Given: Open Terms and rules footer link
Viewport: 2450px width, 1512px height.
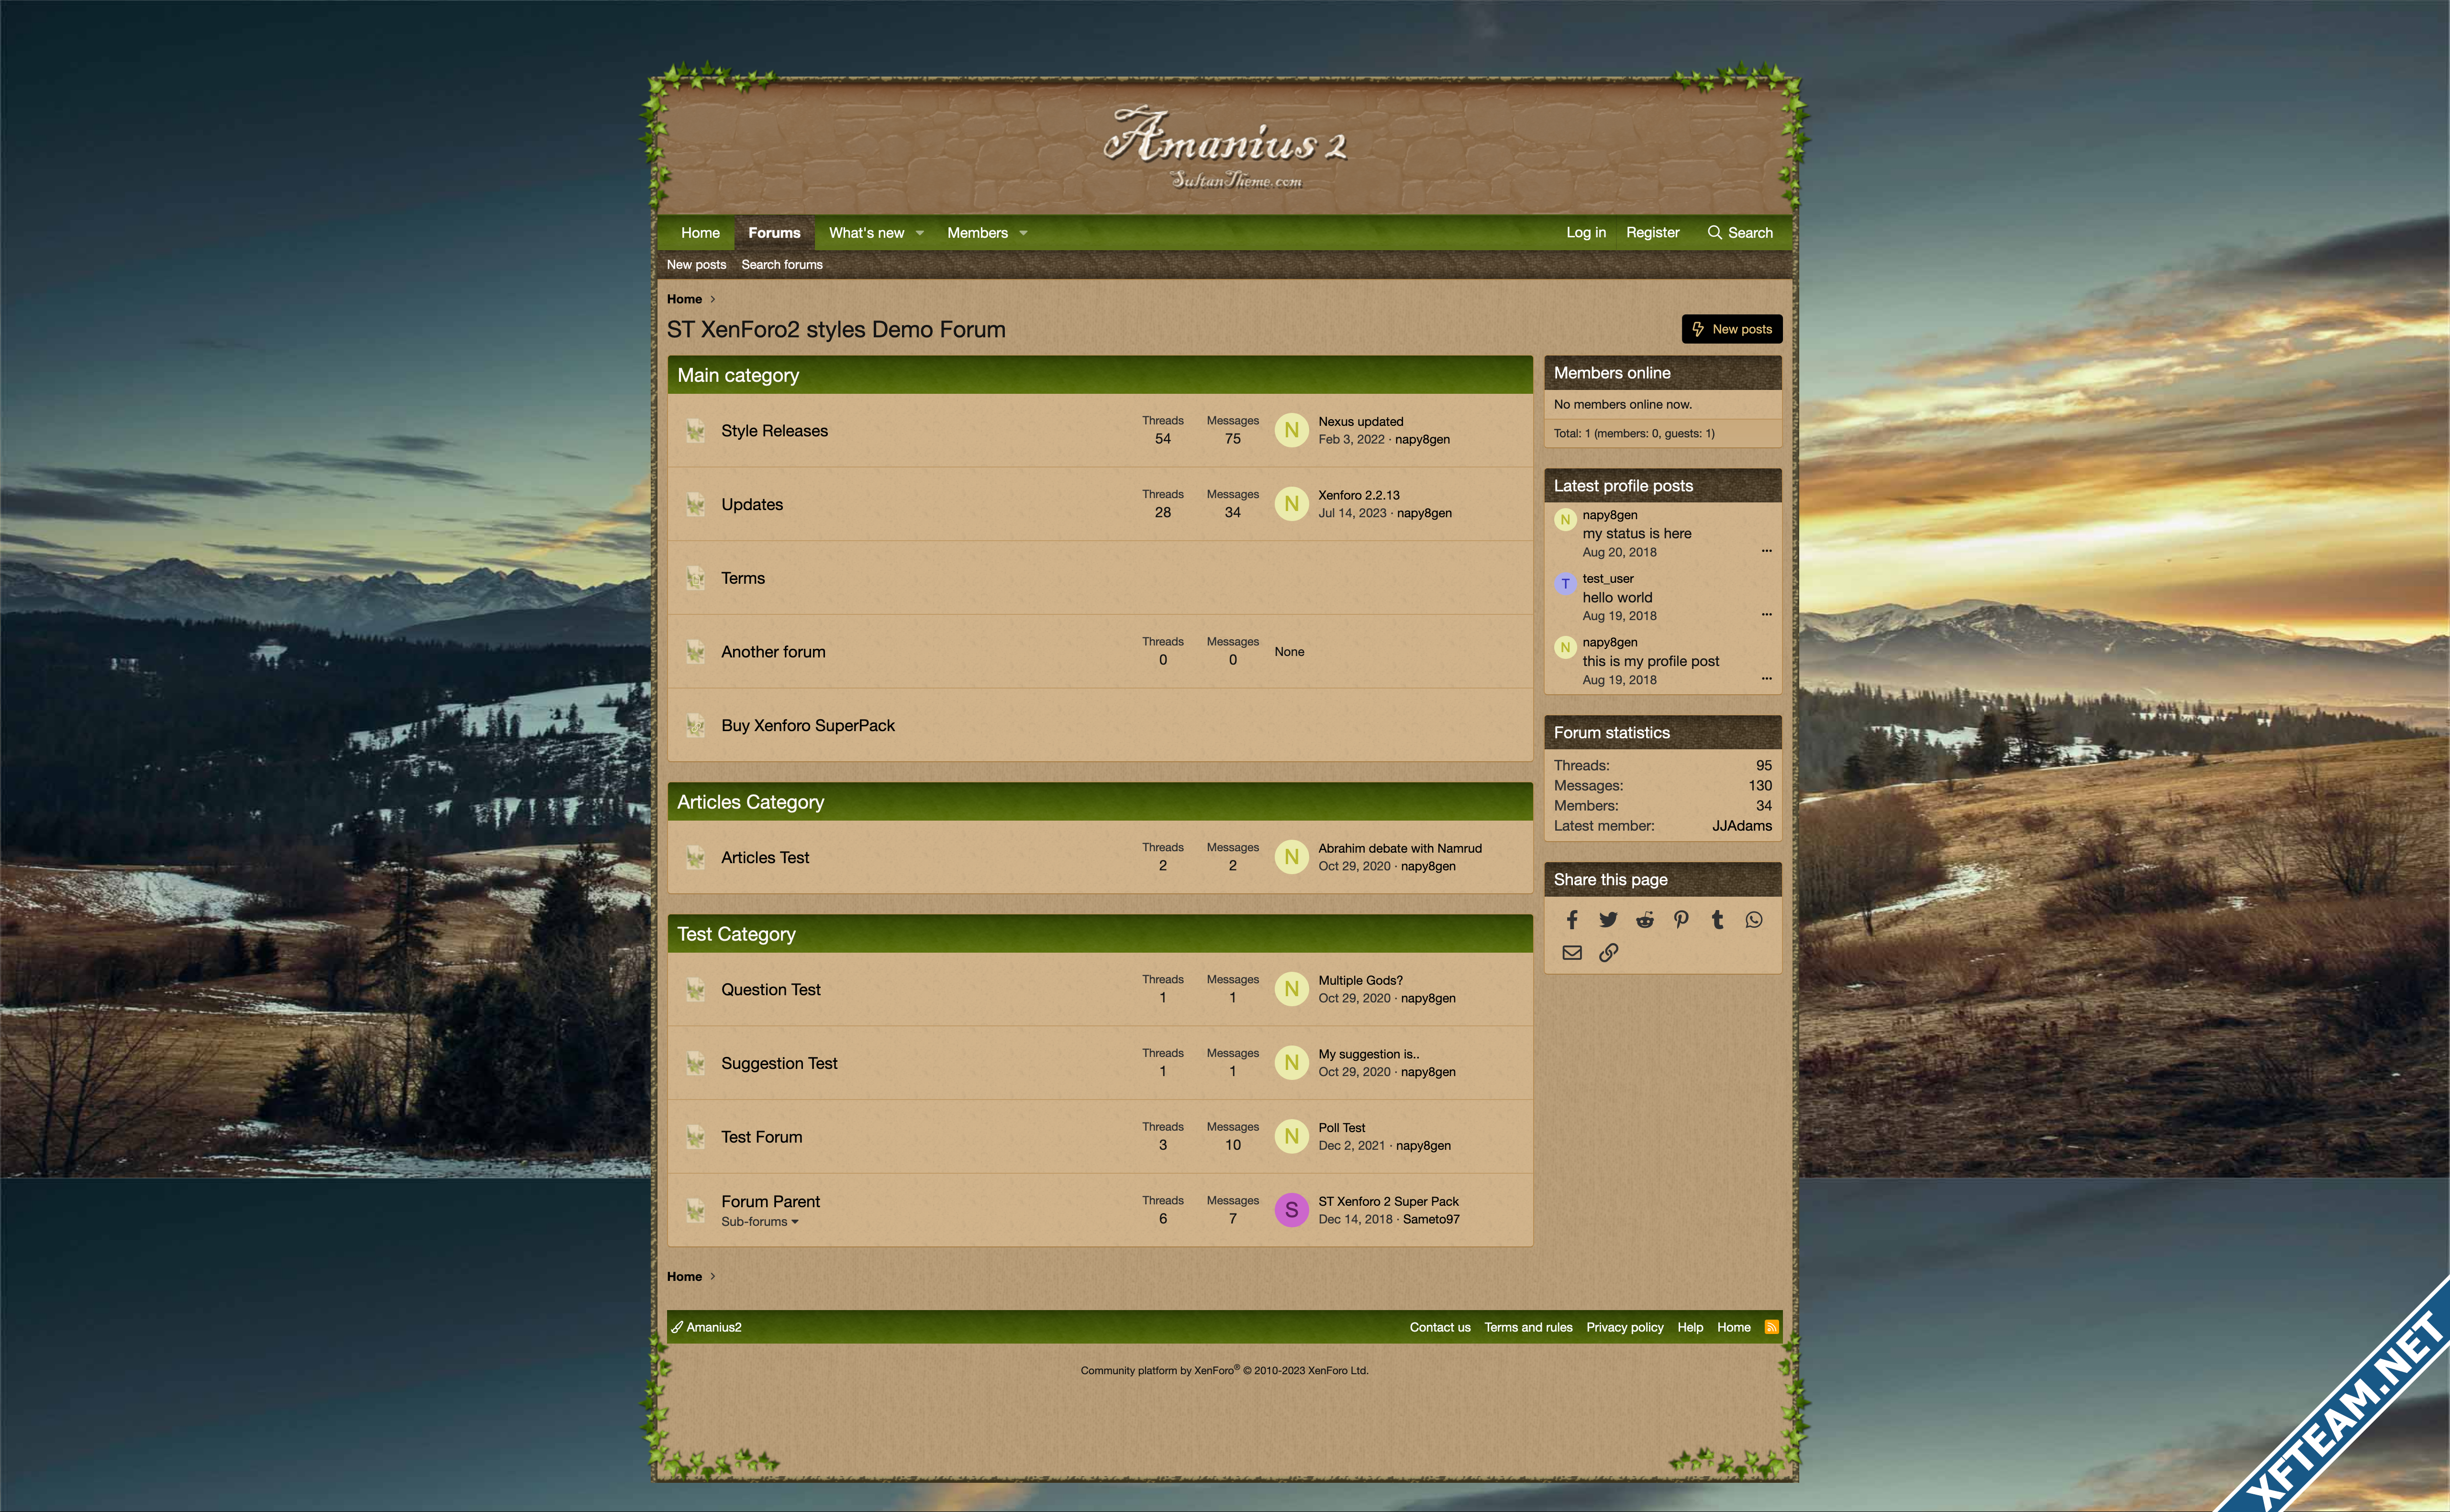Looking at the screenshot, I should click(x=1528, y=1327).
